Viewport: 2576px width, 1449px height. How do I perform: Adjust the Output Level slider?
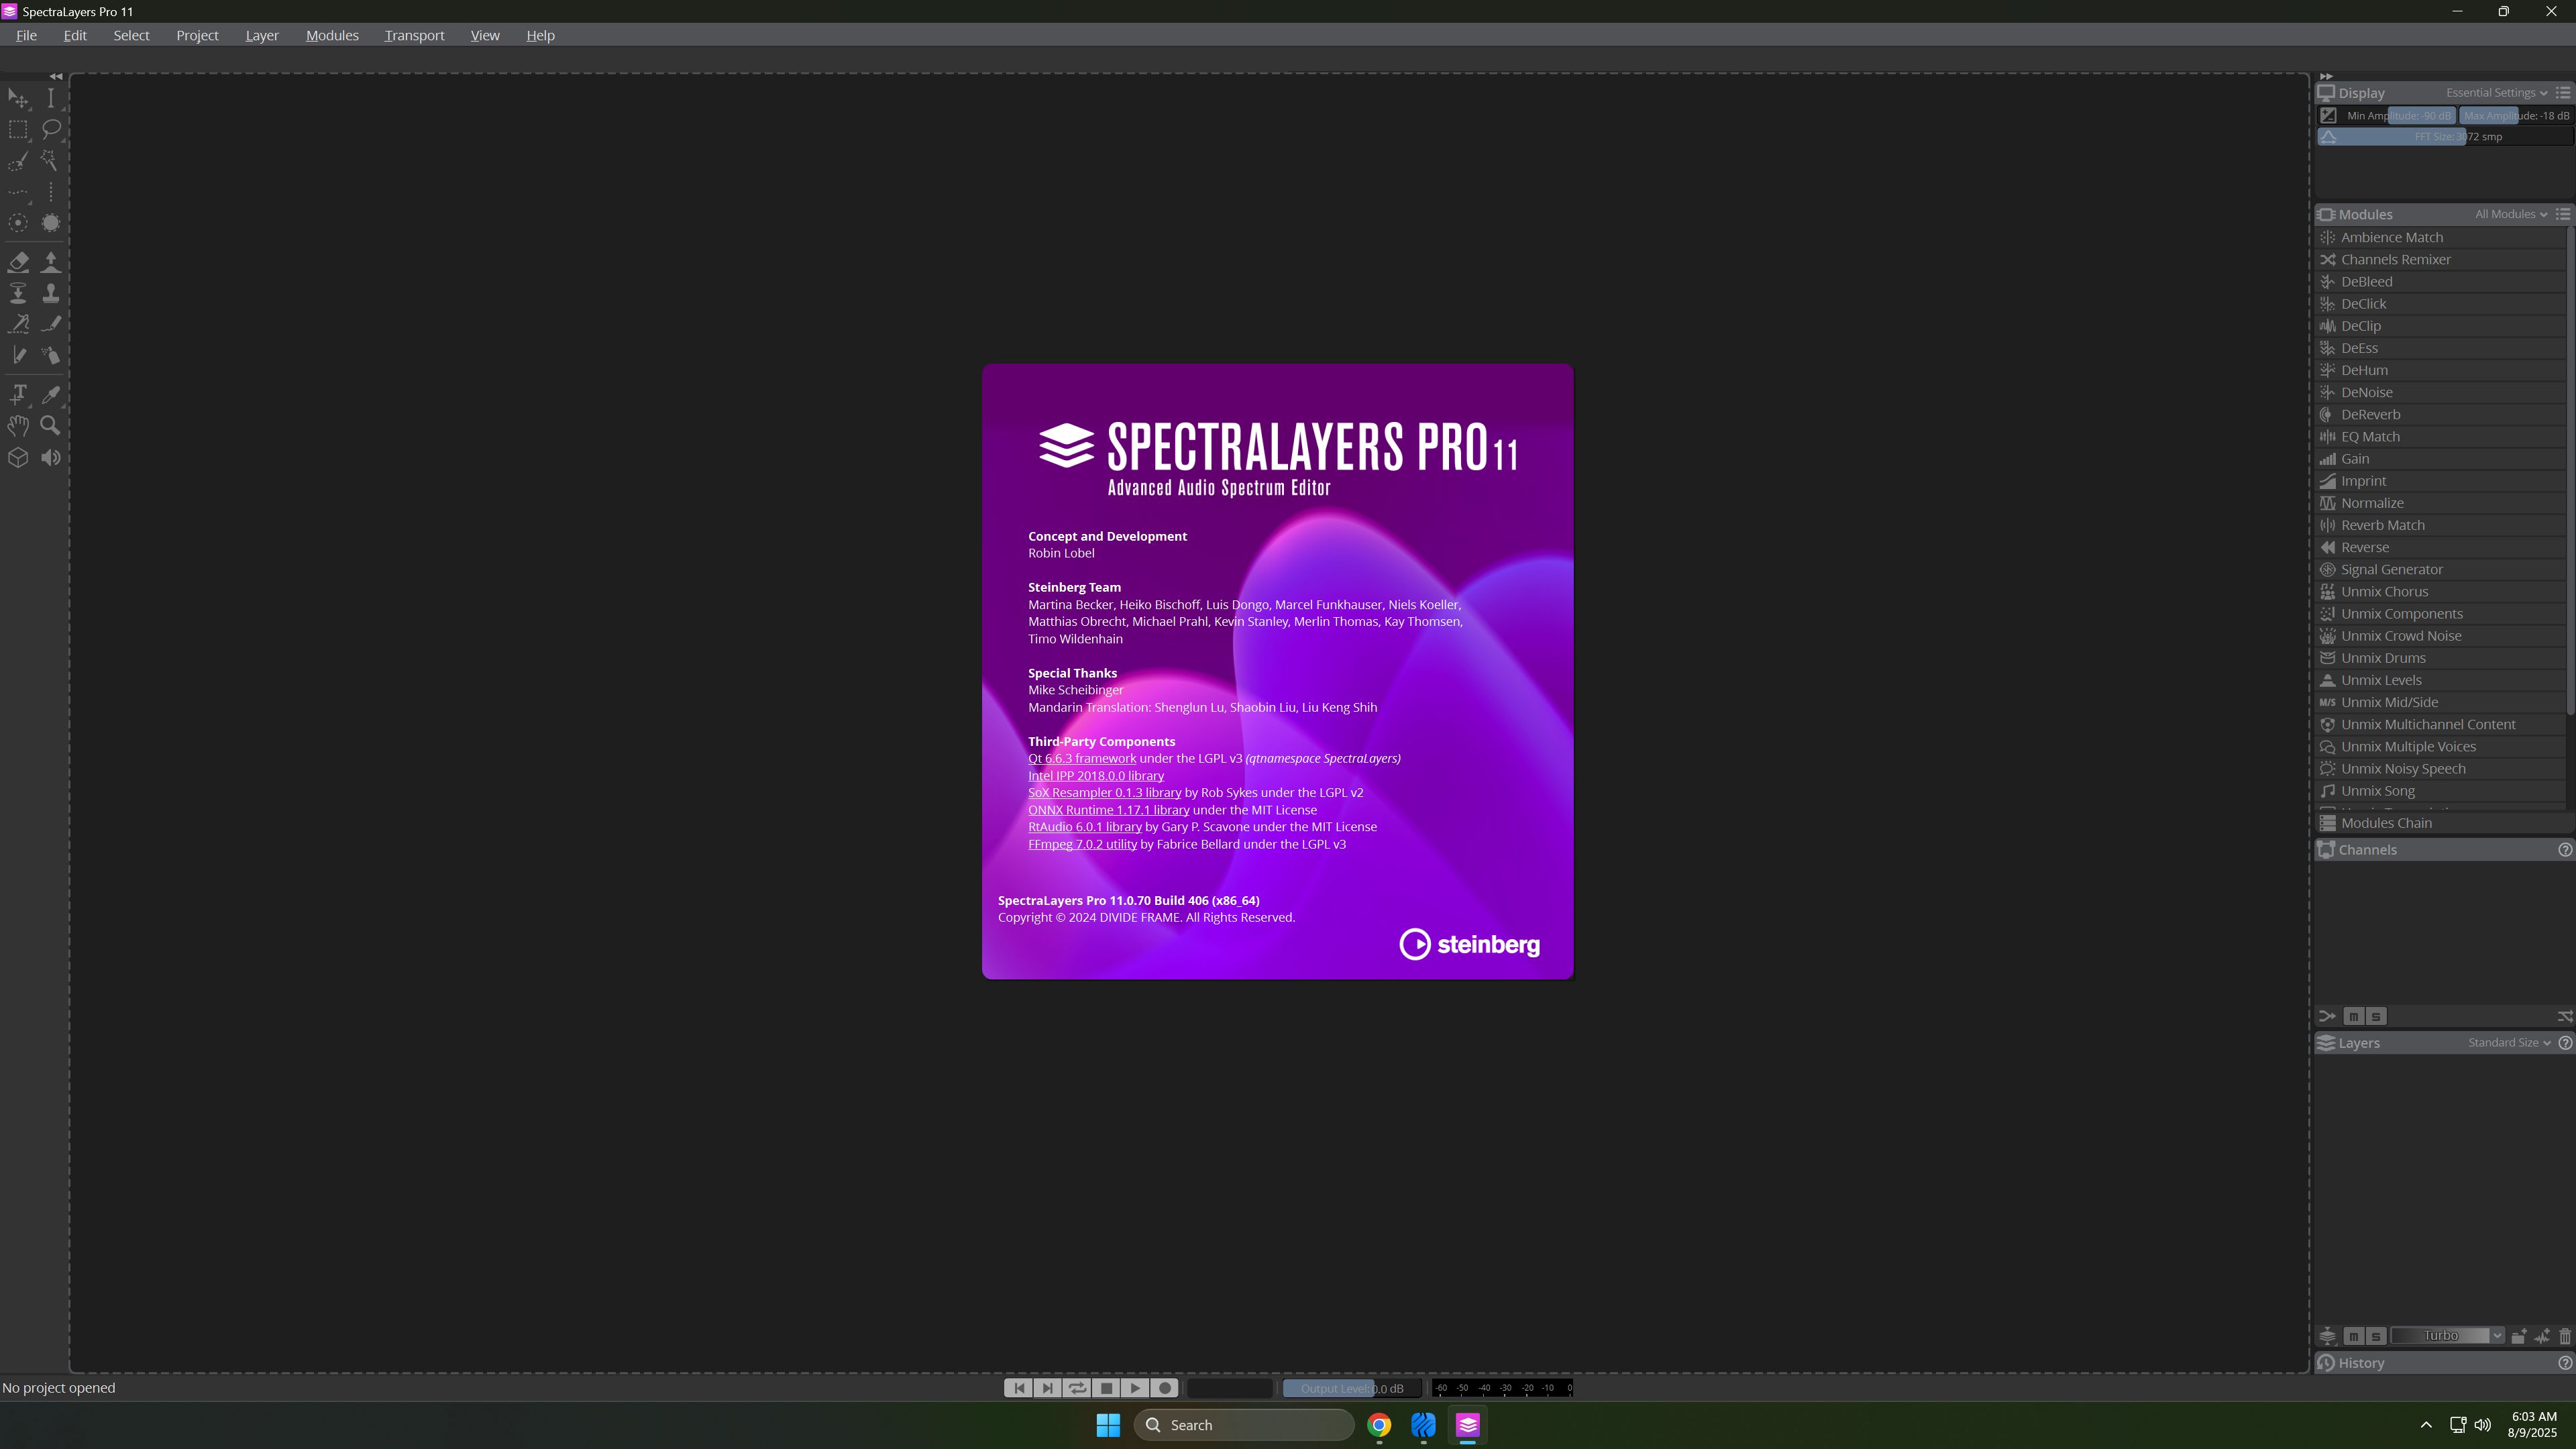tap(1352, 1388)
